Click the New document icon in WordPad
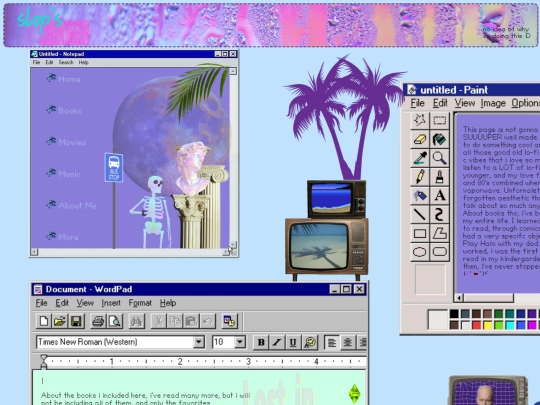The width and height of the screenshot is (540, 405). coord(44,321)
